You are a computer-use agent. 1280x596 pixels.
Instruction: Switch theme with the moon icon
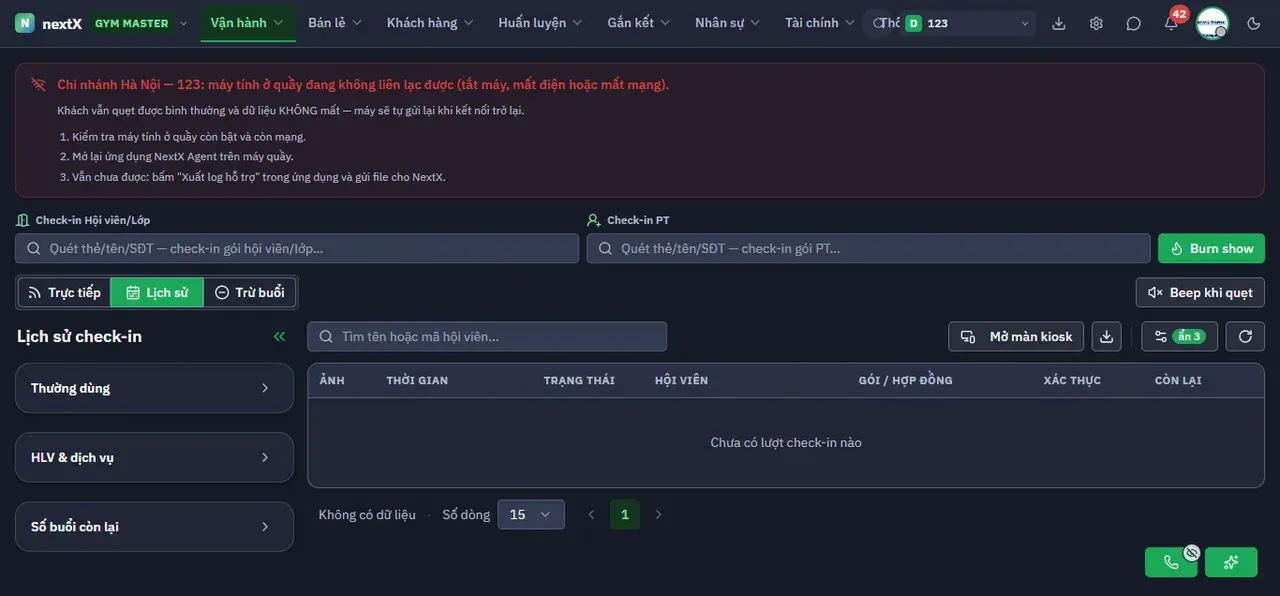[1254, 23]
